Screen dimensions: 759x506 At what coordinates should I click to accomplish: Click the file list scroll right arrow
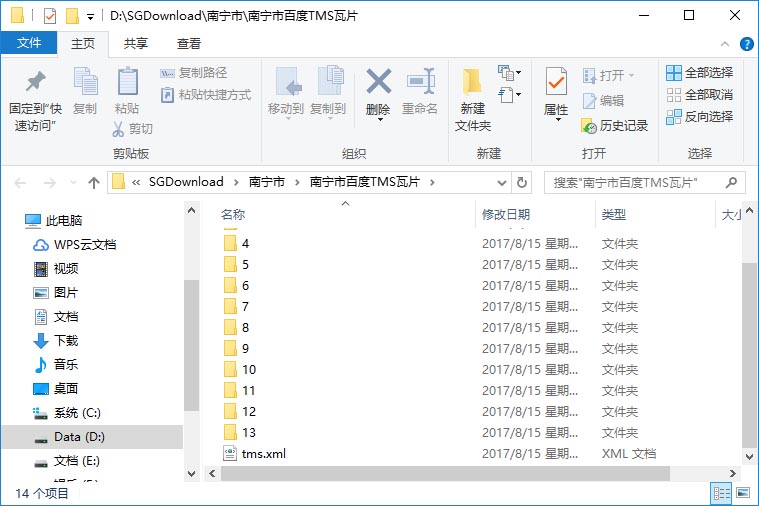tap(732, 474)
